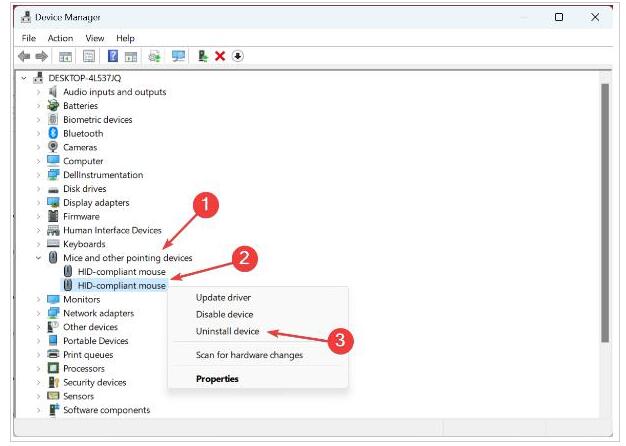Expand the Network adapters category
This screenshot has height=446, width=626.
tap(39, 313)
